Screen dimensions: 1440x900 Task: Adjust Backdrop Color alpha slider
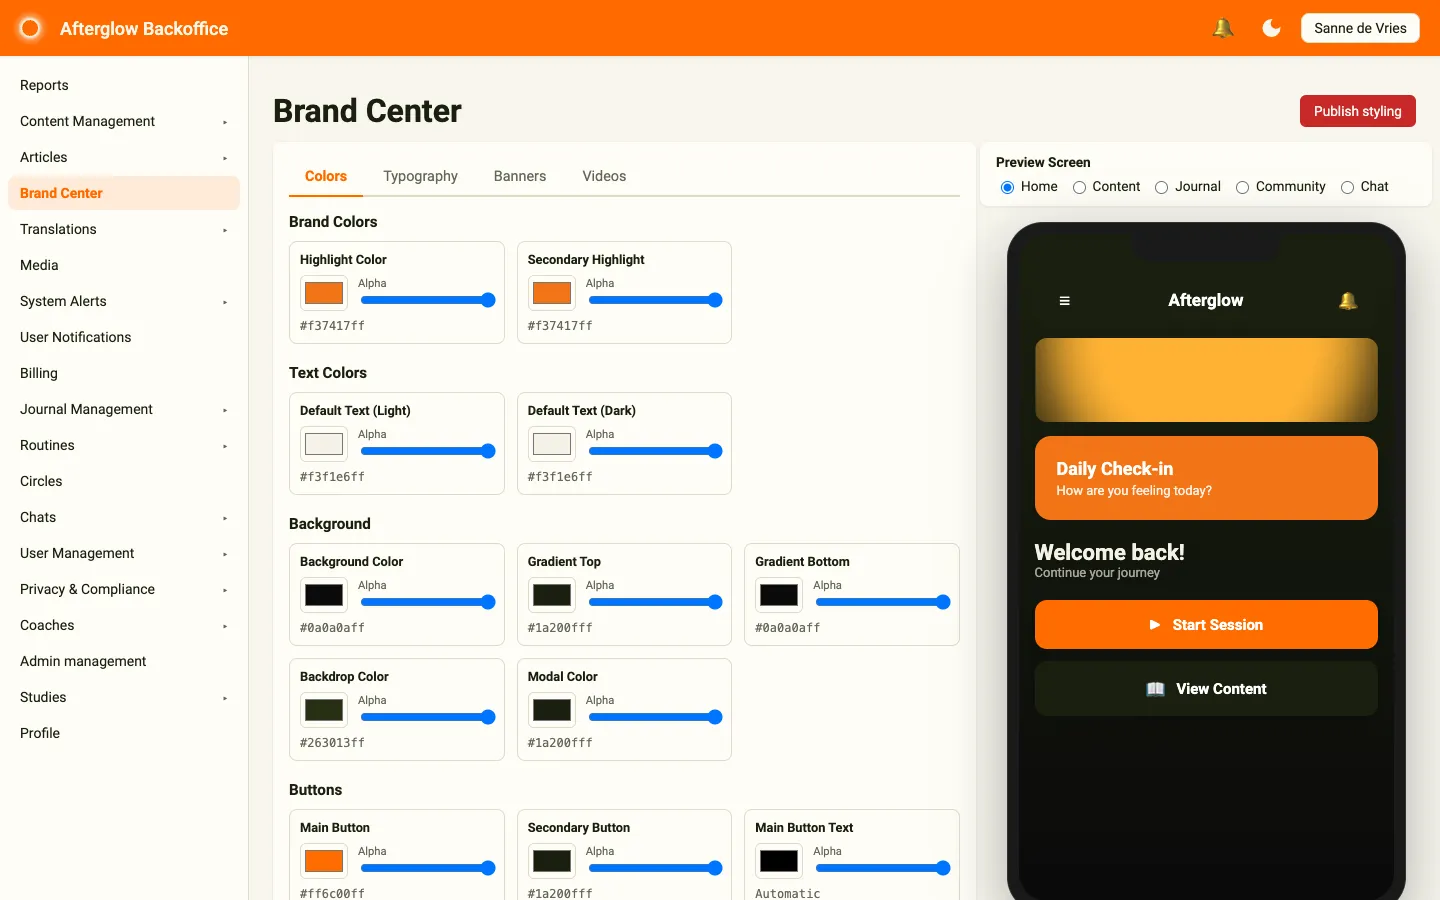tap(428, 717)
